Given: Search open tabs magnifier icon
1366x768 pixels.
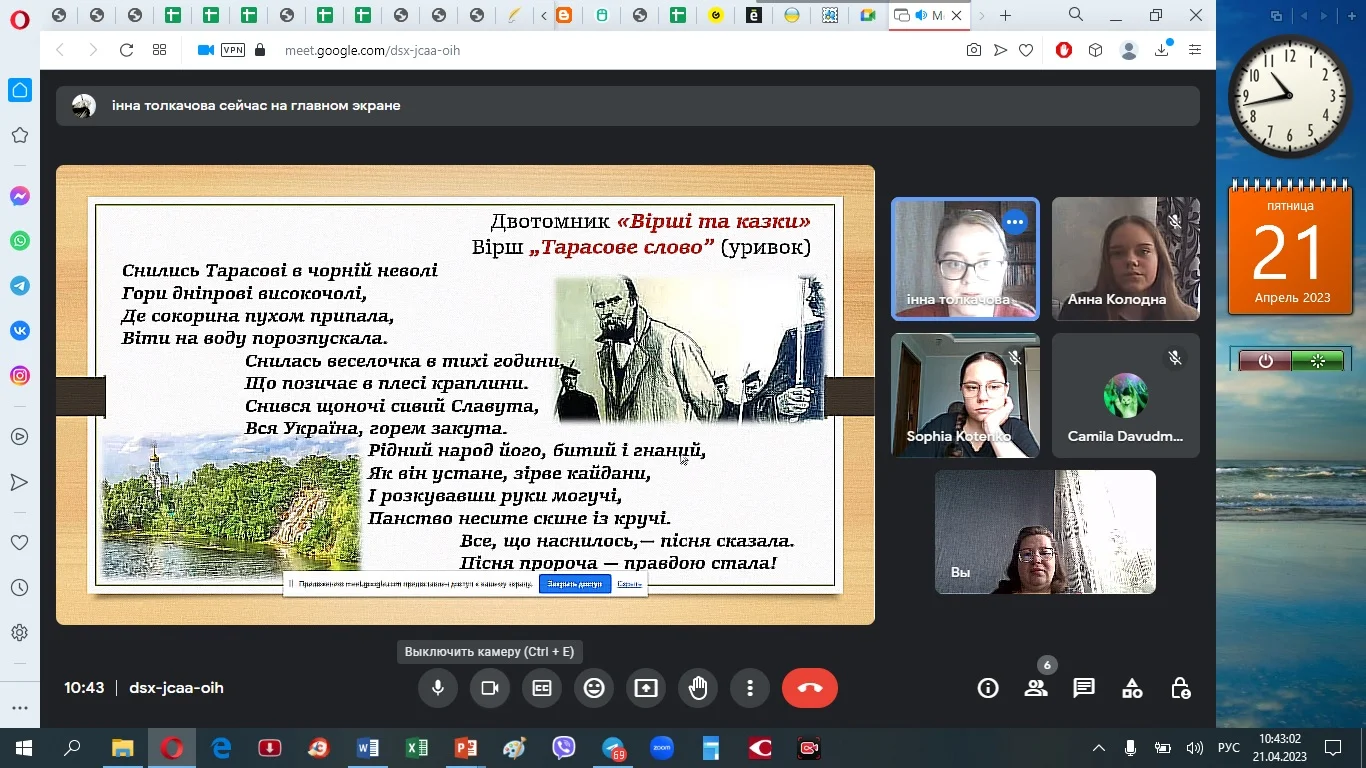Looking at the screenshot, I should pos(1076,15).
